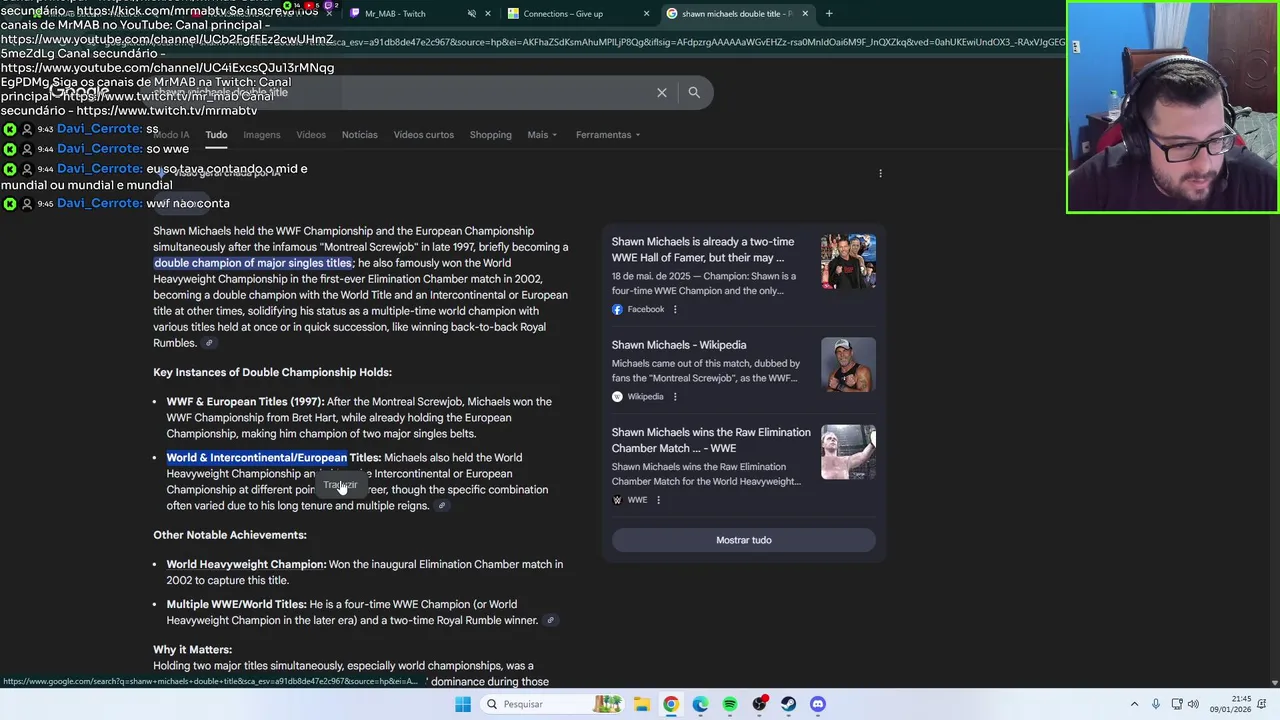Click World Heavyweight Champion bullet heading
This screenshot has width=1280, height=720.
coord(246,565)
